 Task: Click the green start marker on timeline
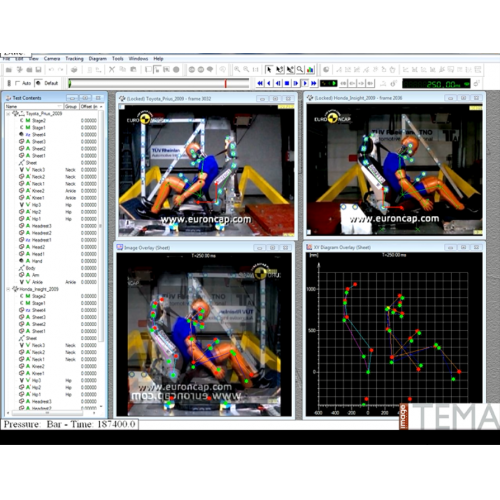click(69, 83)
